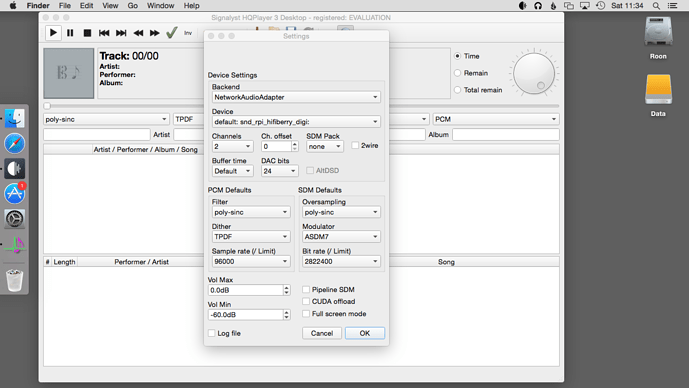Image resolution: width=689 pixels, height=388 pixels.
Task: Open the Edit menu
Action: coord(86,6)
